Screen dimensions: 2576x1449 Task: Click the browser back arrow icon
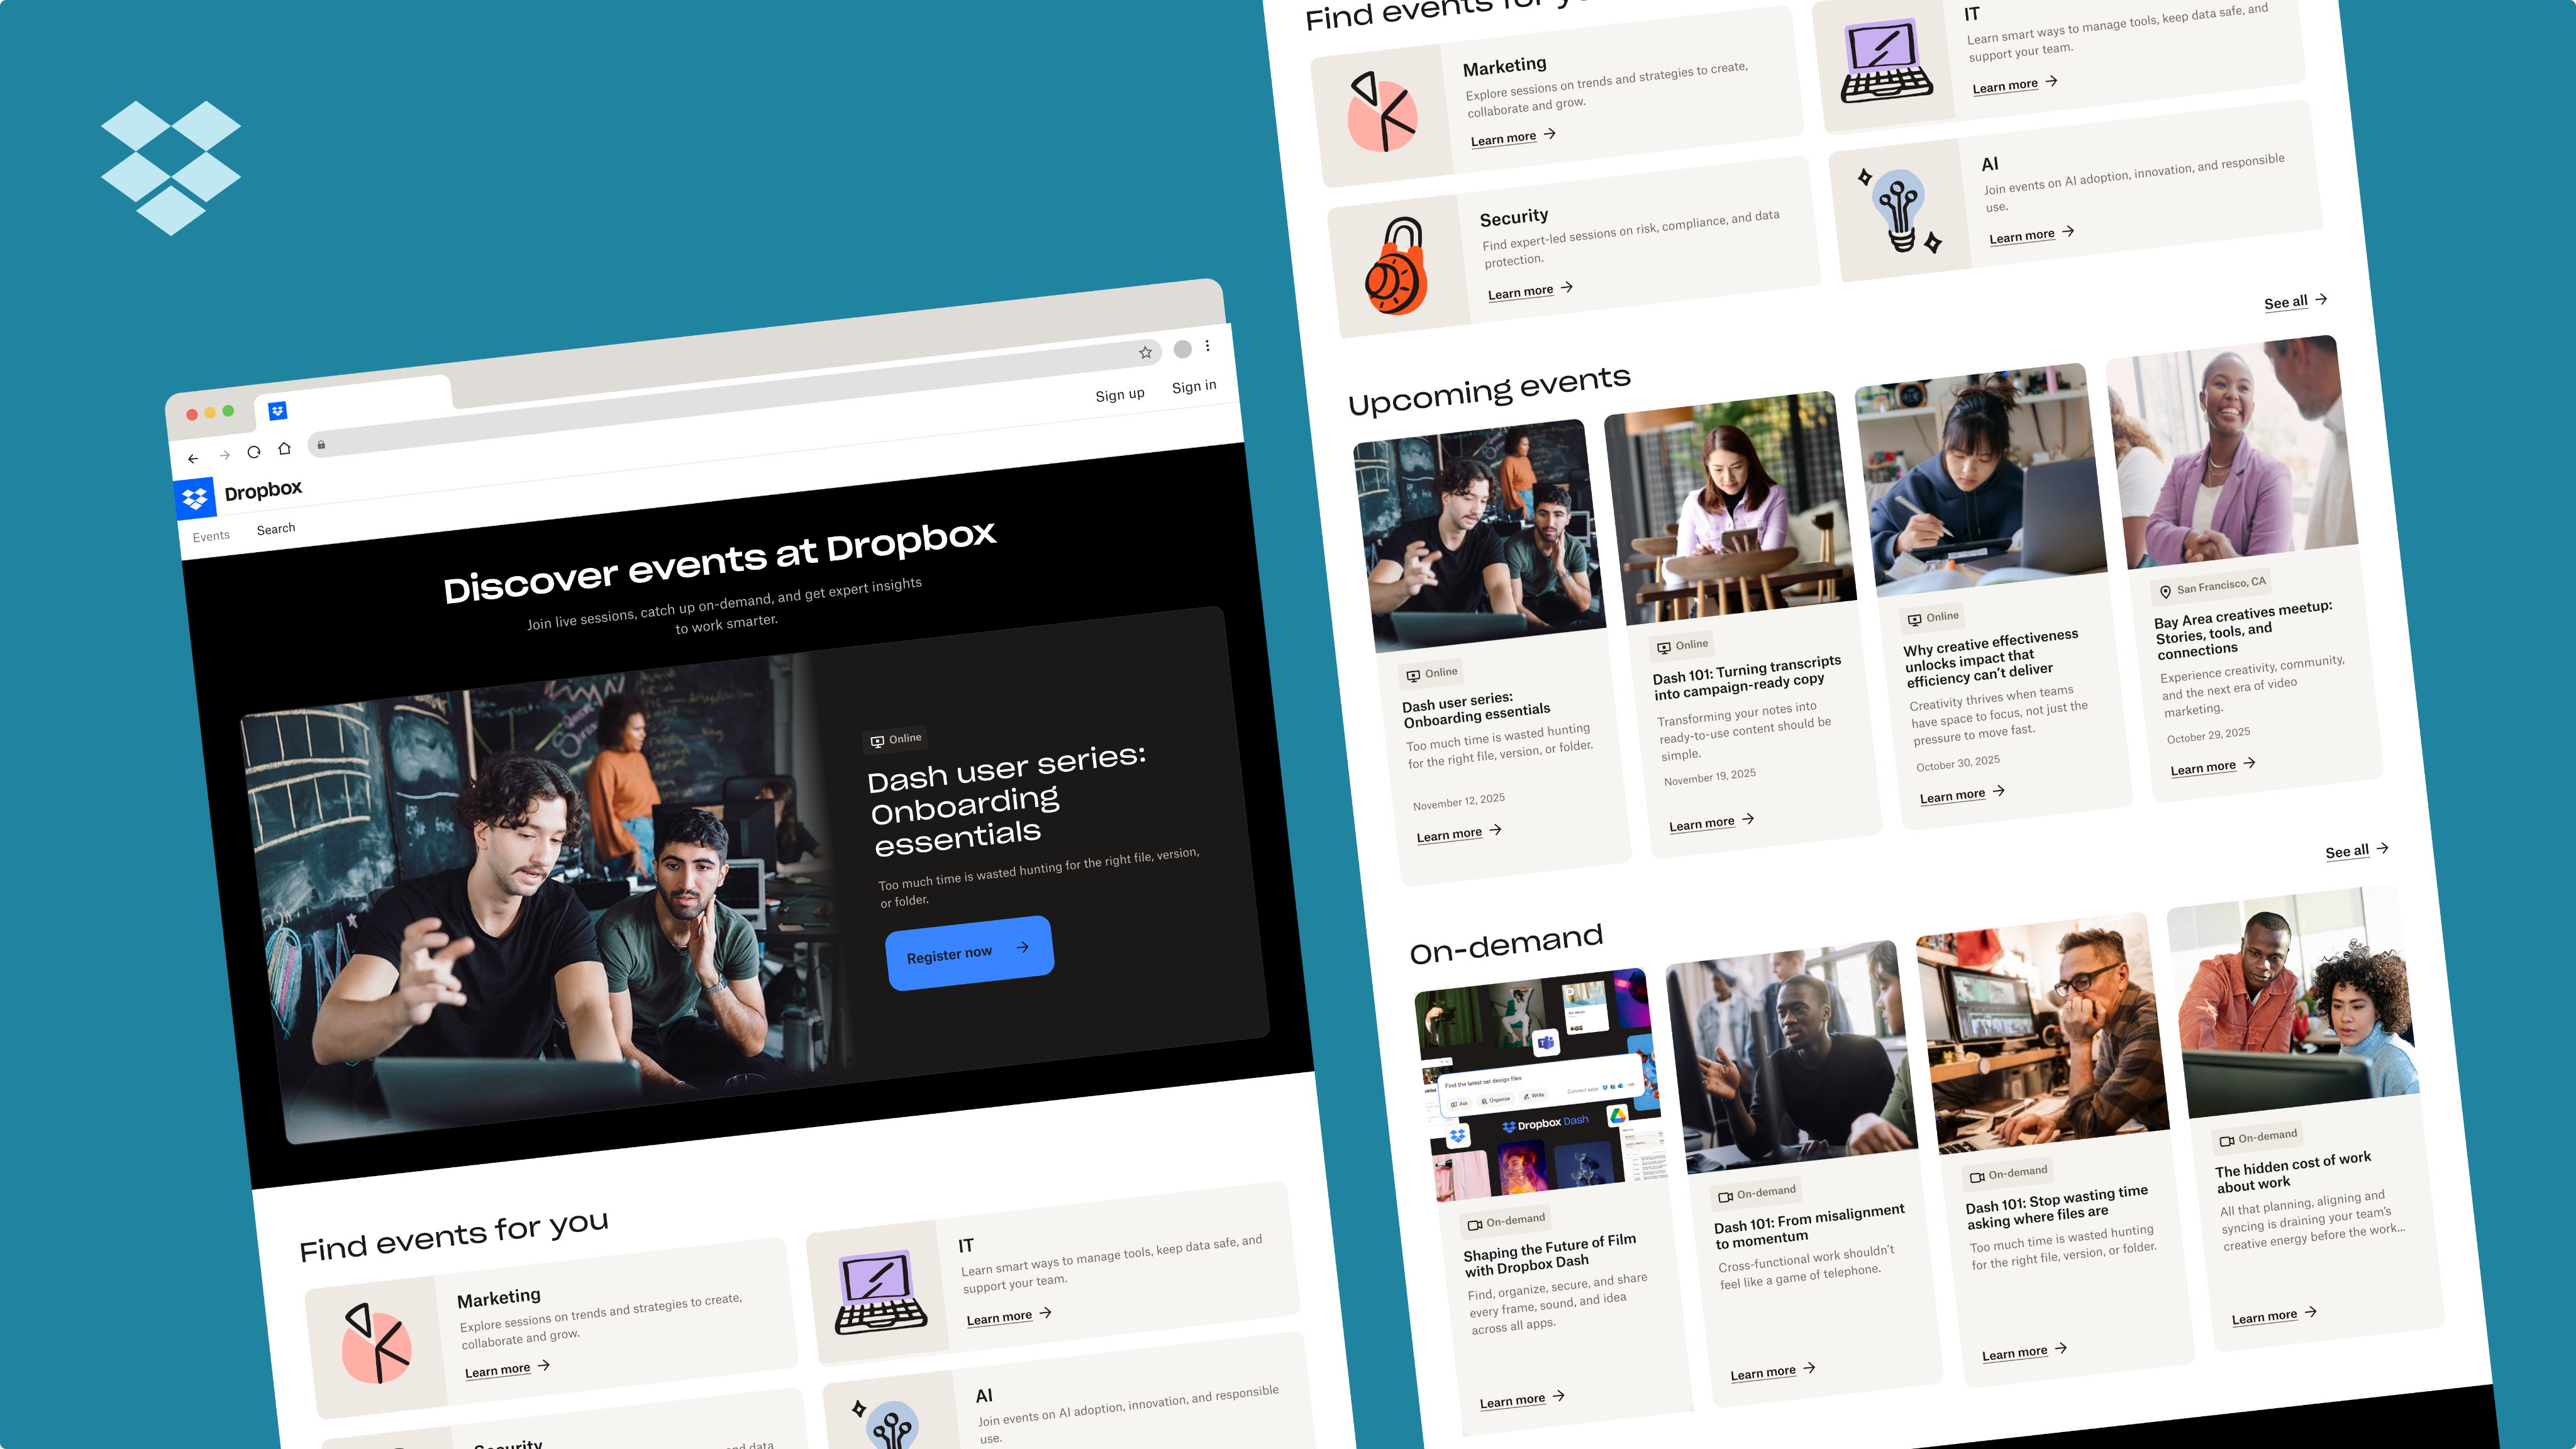point(193,459)
